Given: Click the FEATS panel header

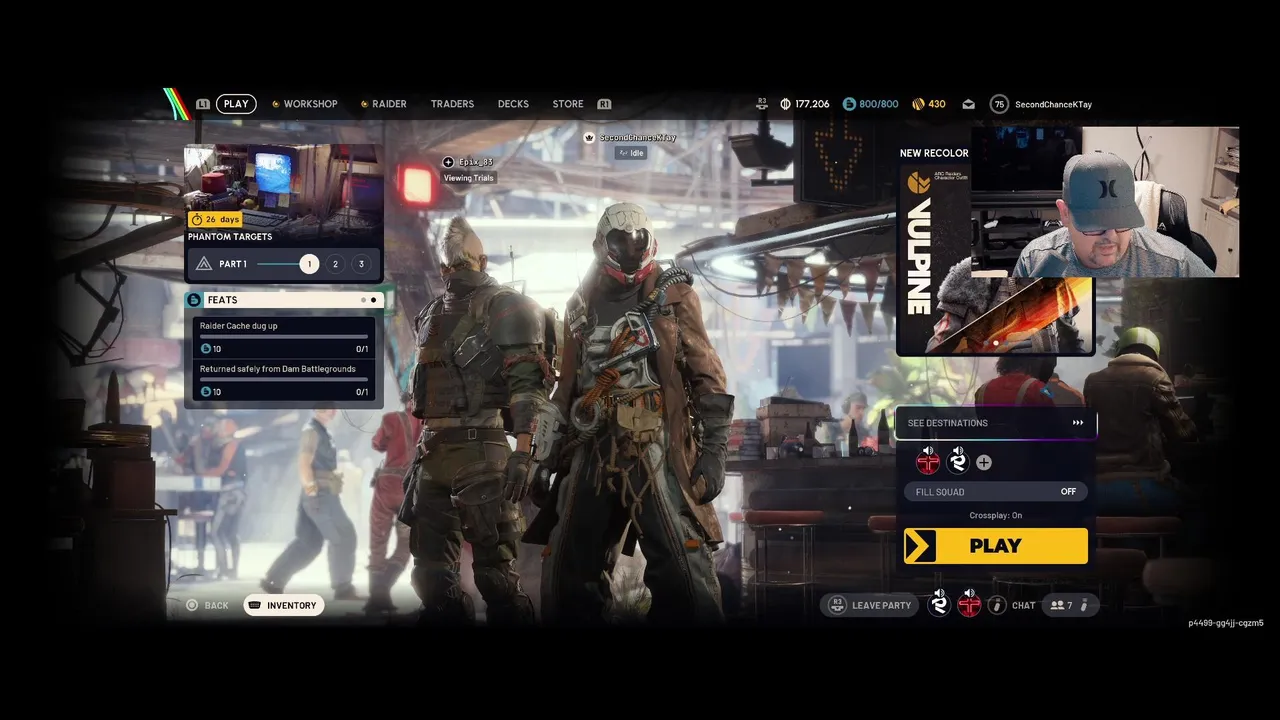Looking at the screenshot, I should click(x=284, y=300).
